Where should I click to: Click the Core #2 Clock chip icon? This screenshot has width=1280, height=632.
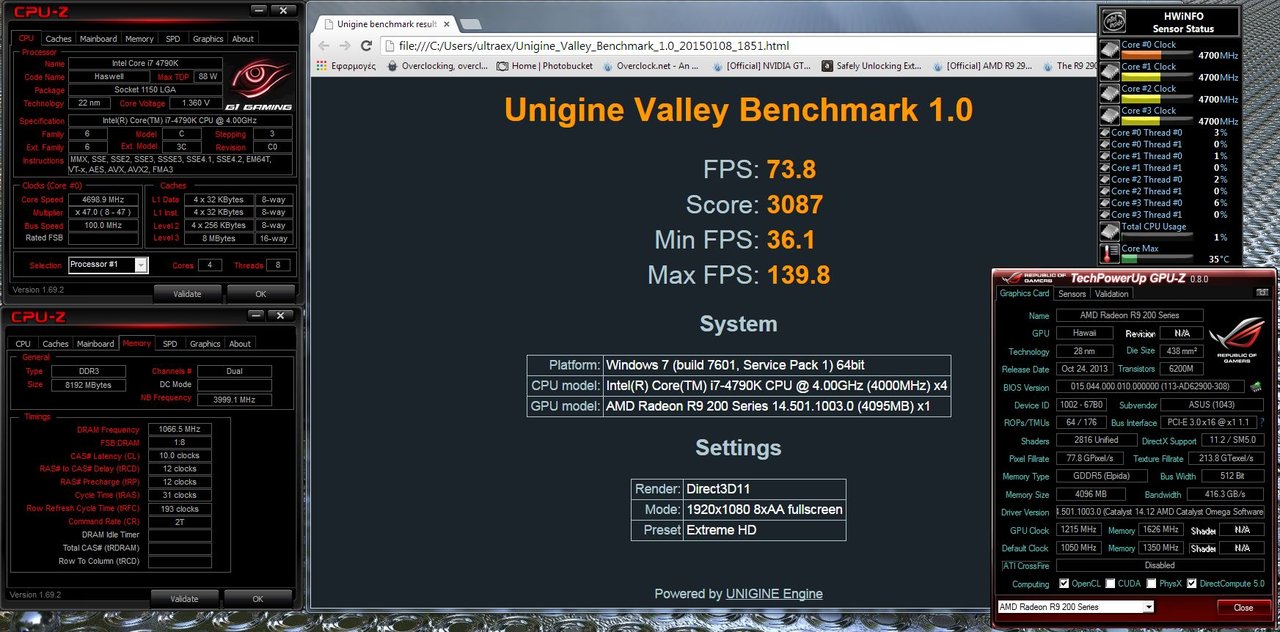point(1110,93)
